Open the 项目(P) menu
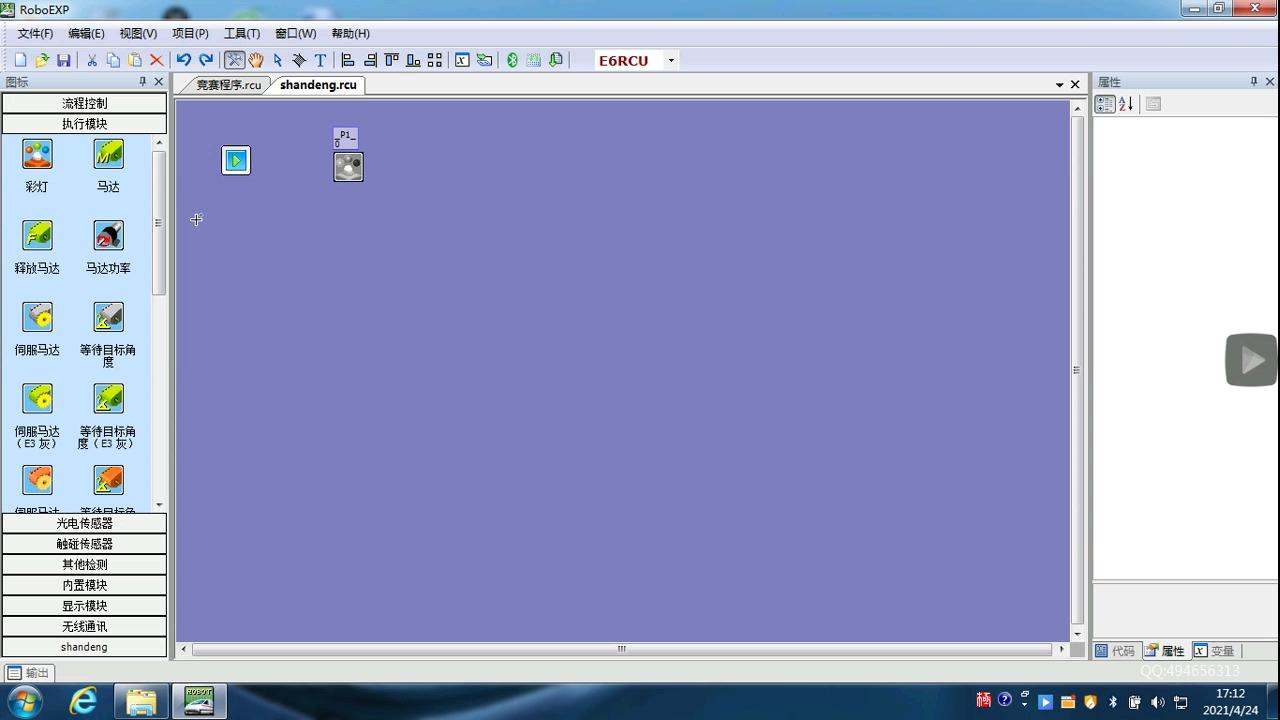This screenshot has width=1280, height=720. point(190,34)
